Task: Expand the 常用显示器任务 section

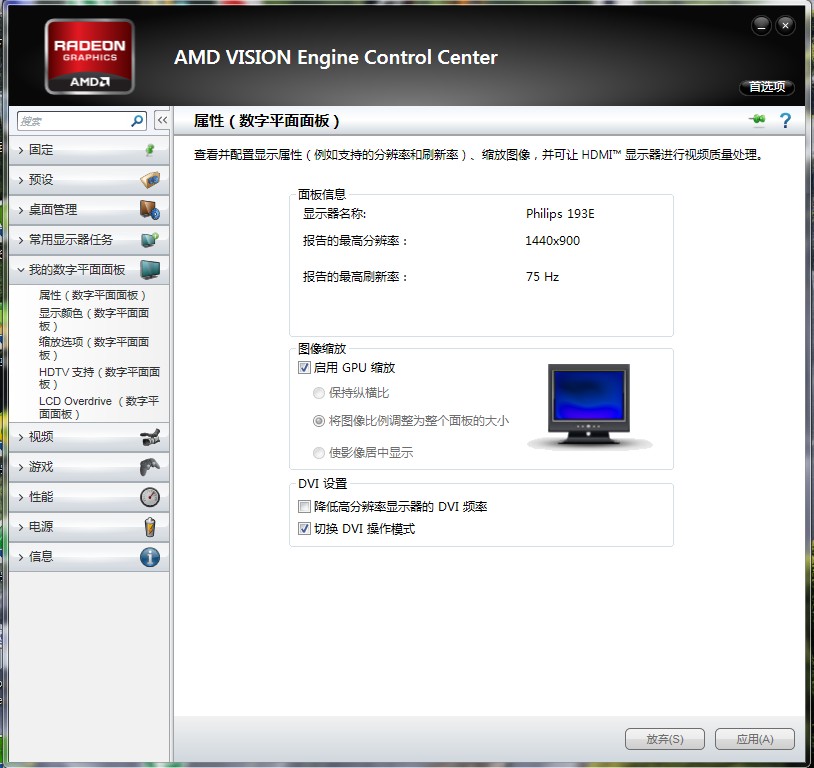Action: click(89, 239)
